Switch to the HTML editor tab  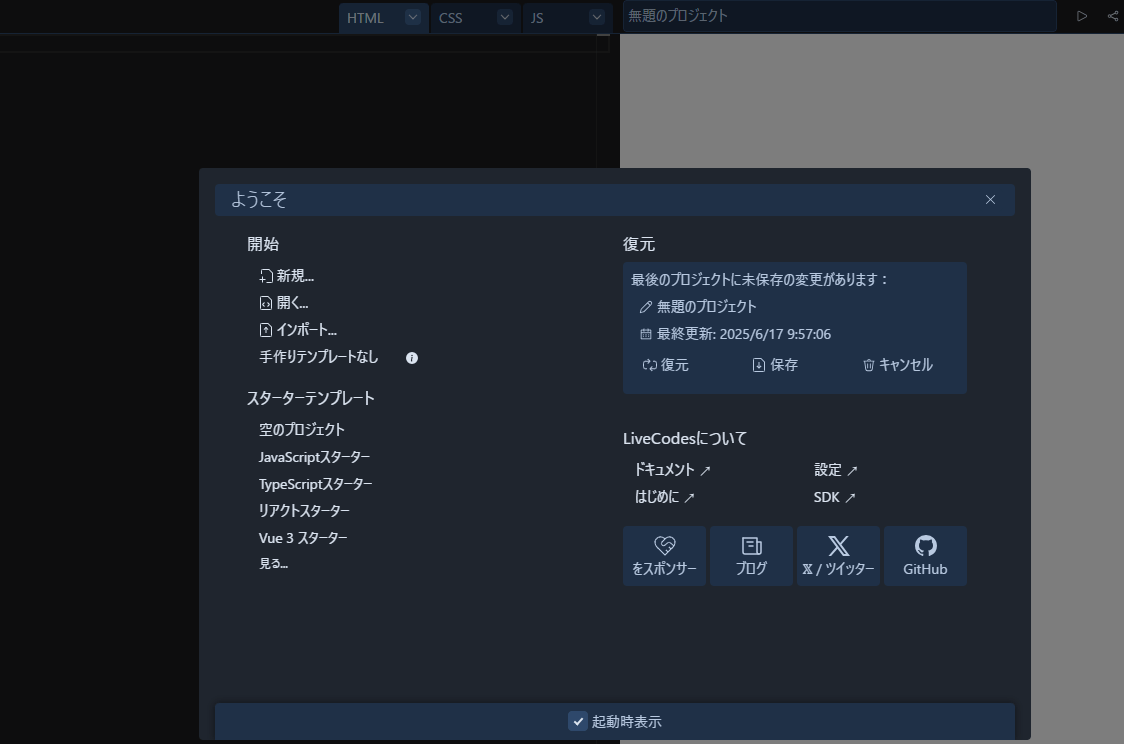coord(366,18)
